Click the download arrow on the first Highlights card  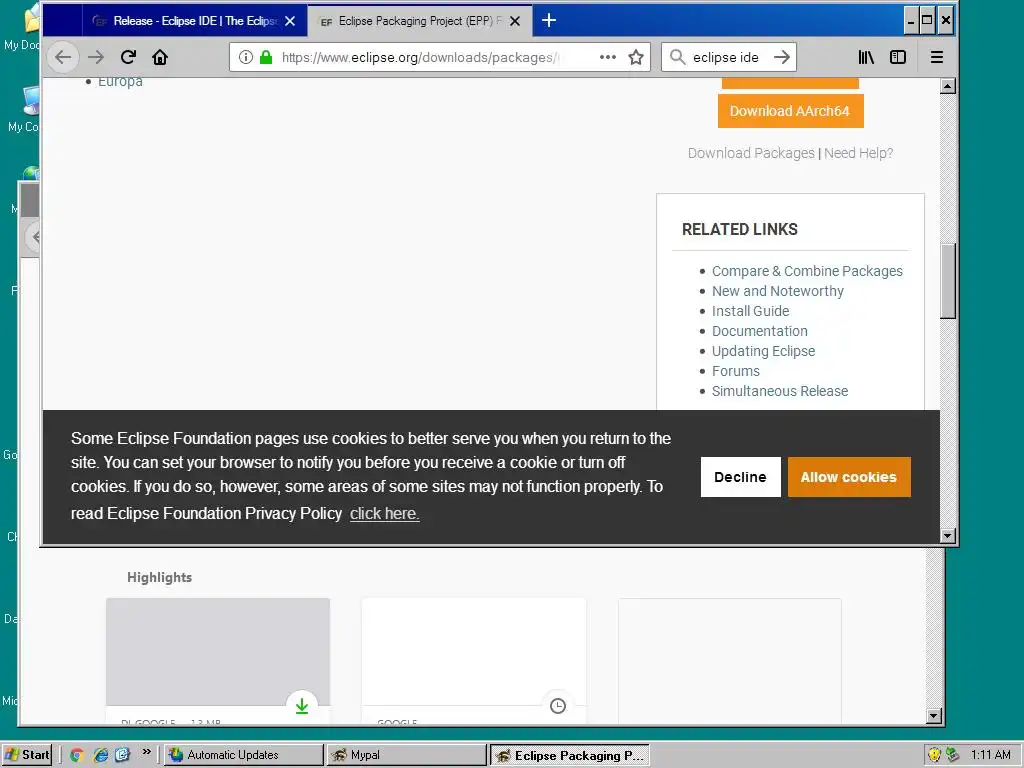point(302,705)
